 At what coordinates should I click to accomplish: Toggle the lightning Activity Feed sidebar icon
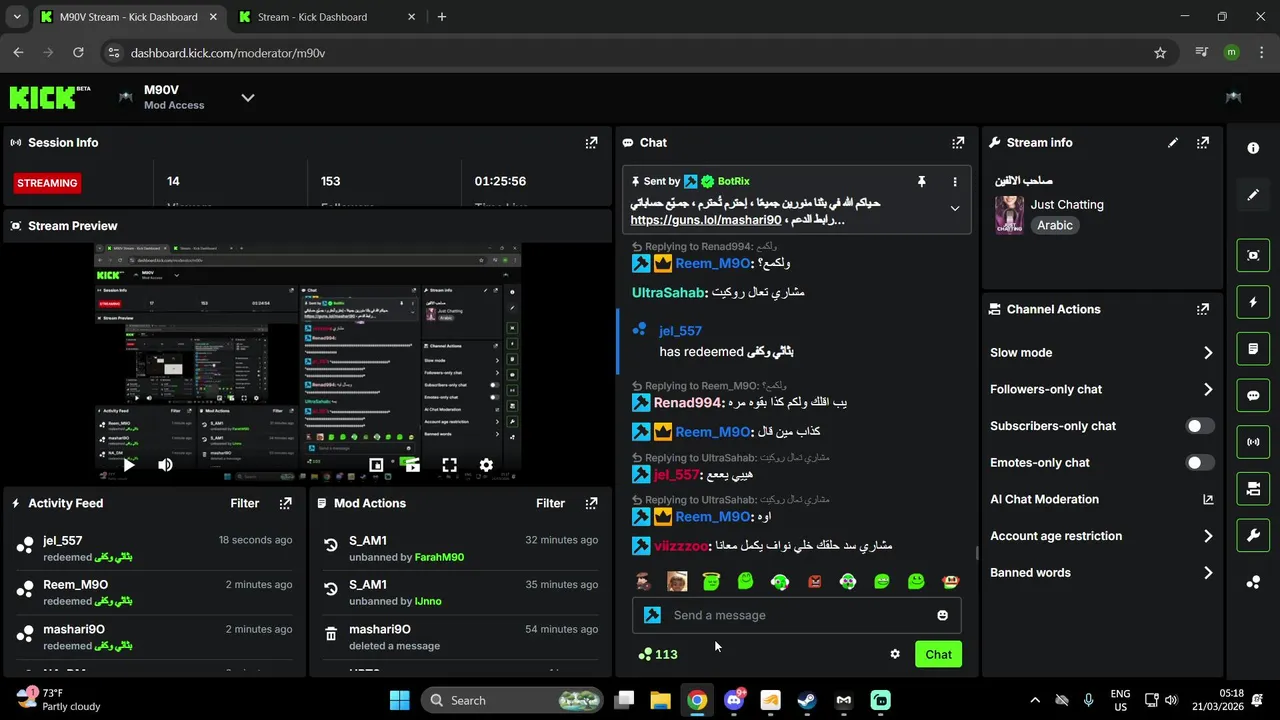[1253, 302]
